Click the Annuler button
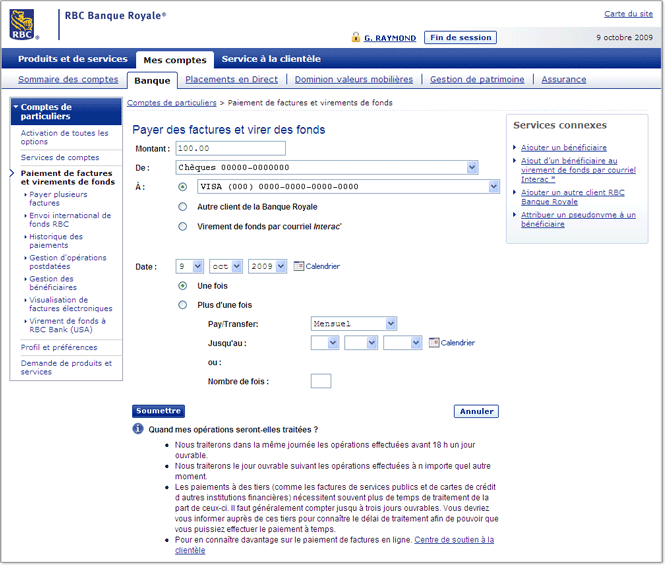 point(476,411)
